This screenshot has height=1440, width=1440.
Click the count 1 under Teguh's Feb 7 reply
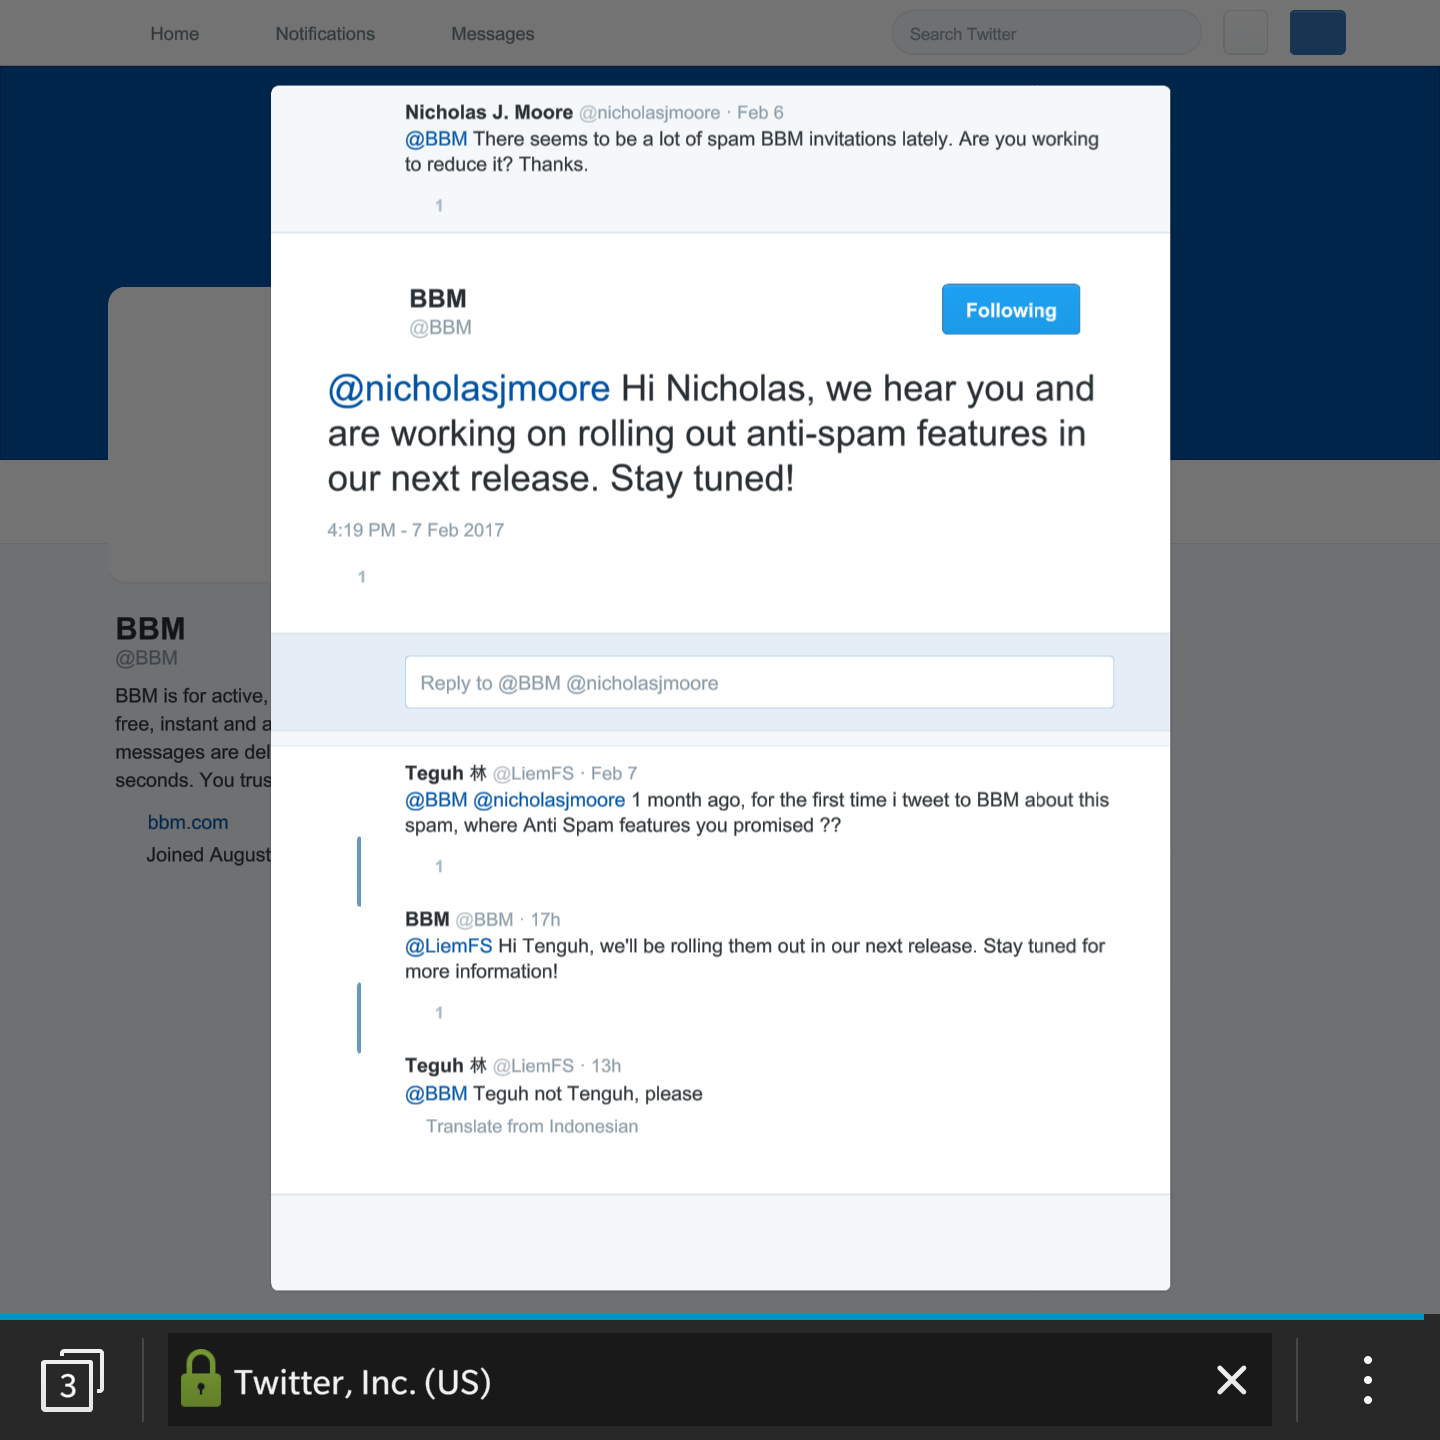pyautogui.click(x=439, y=866)
